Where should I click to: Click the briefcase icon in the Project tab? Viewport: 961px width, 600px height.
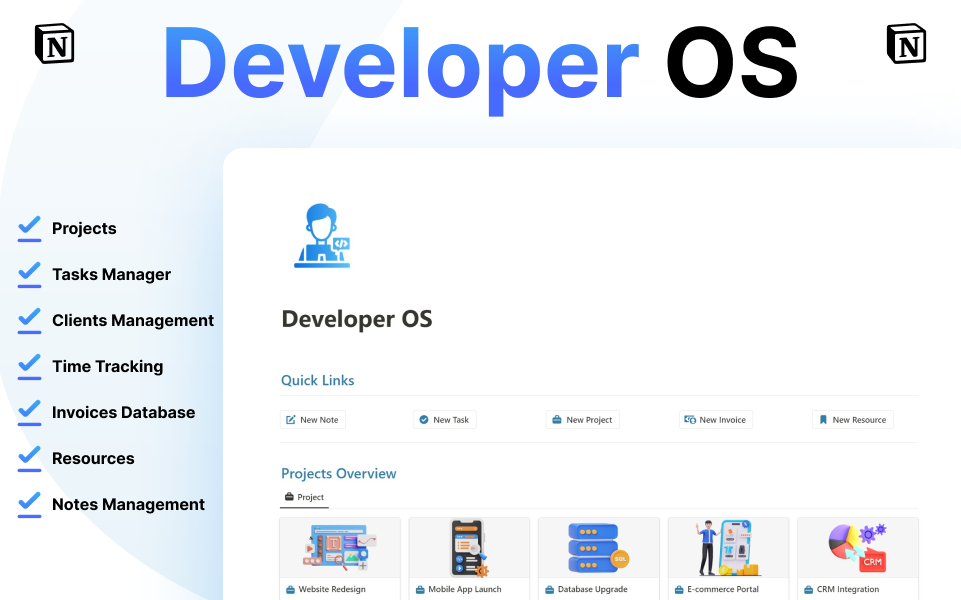[x=289, y=496]
